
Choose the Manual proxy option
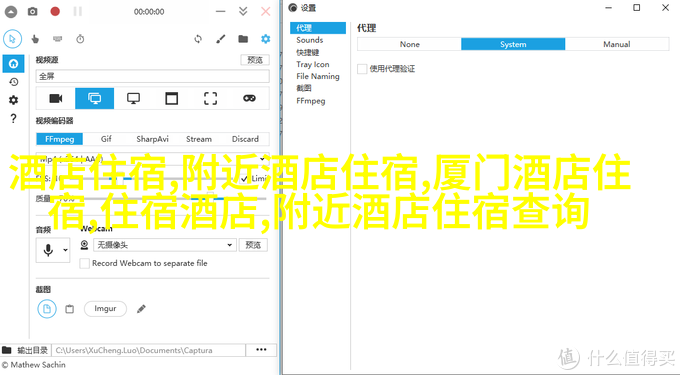click(617, 44)
